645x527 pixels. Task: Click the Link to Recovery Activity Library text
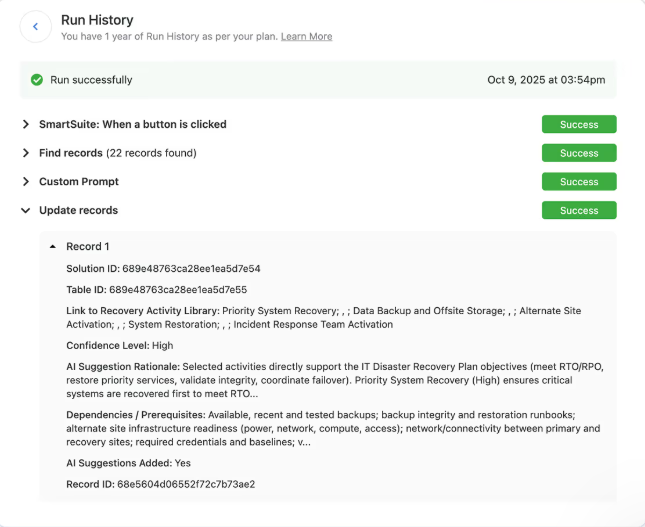click(323, 318)
